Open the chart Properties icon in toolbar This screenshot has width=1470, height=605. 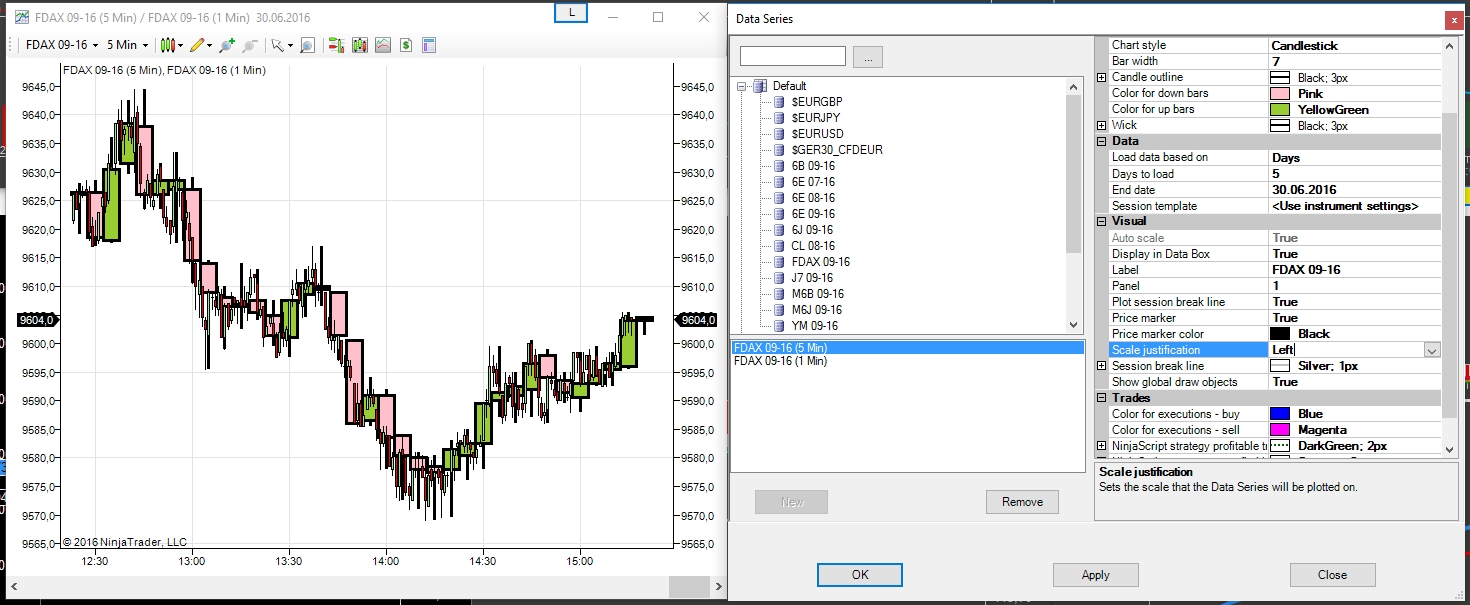[x=429, y=45]
